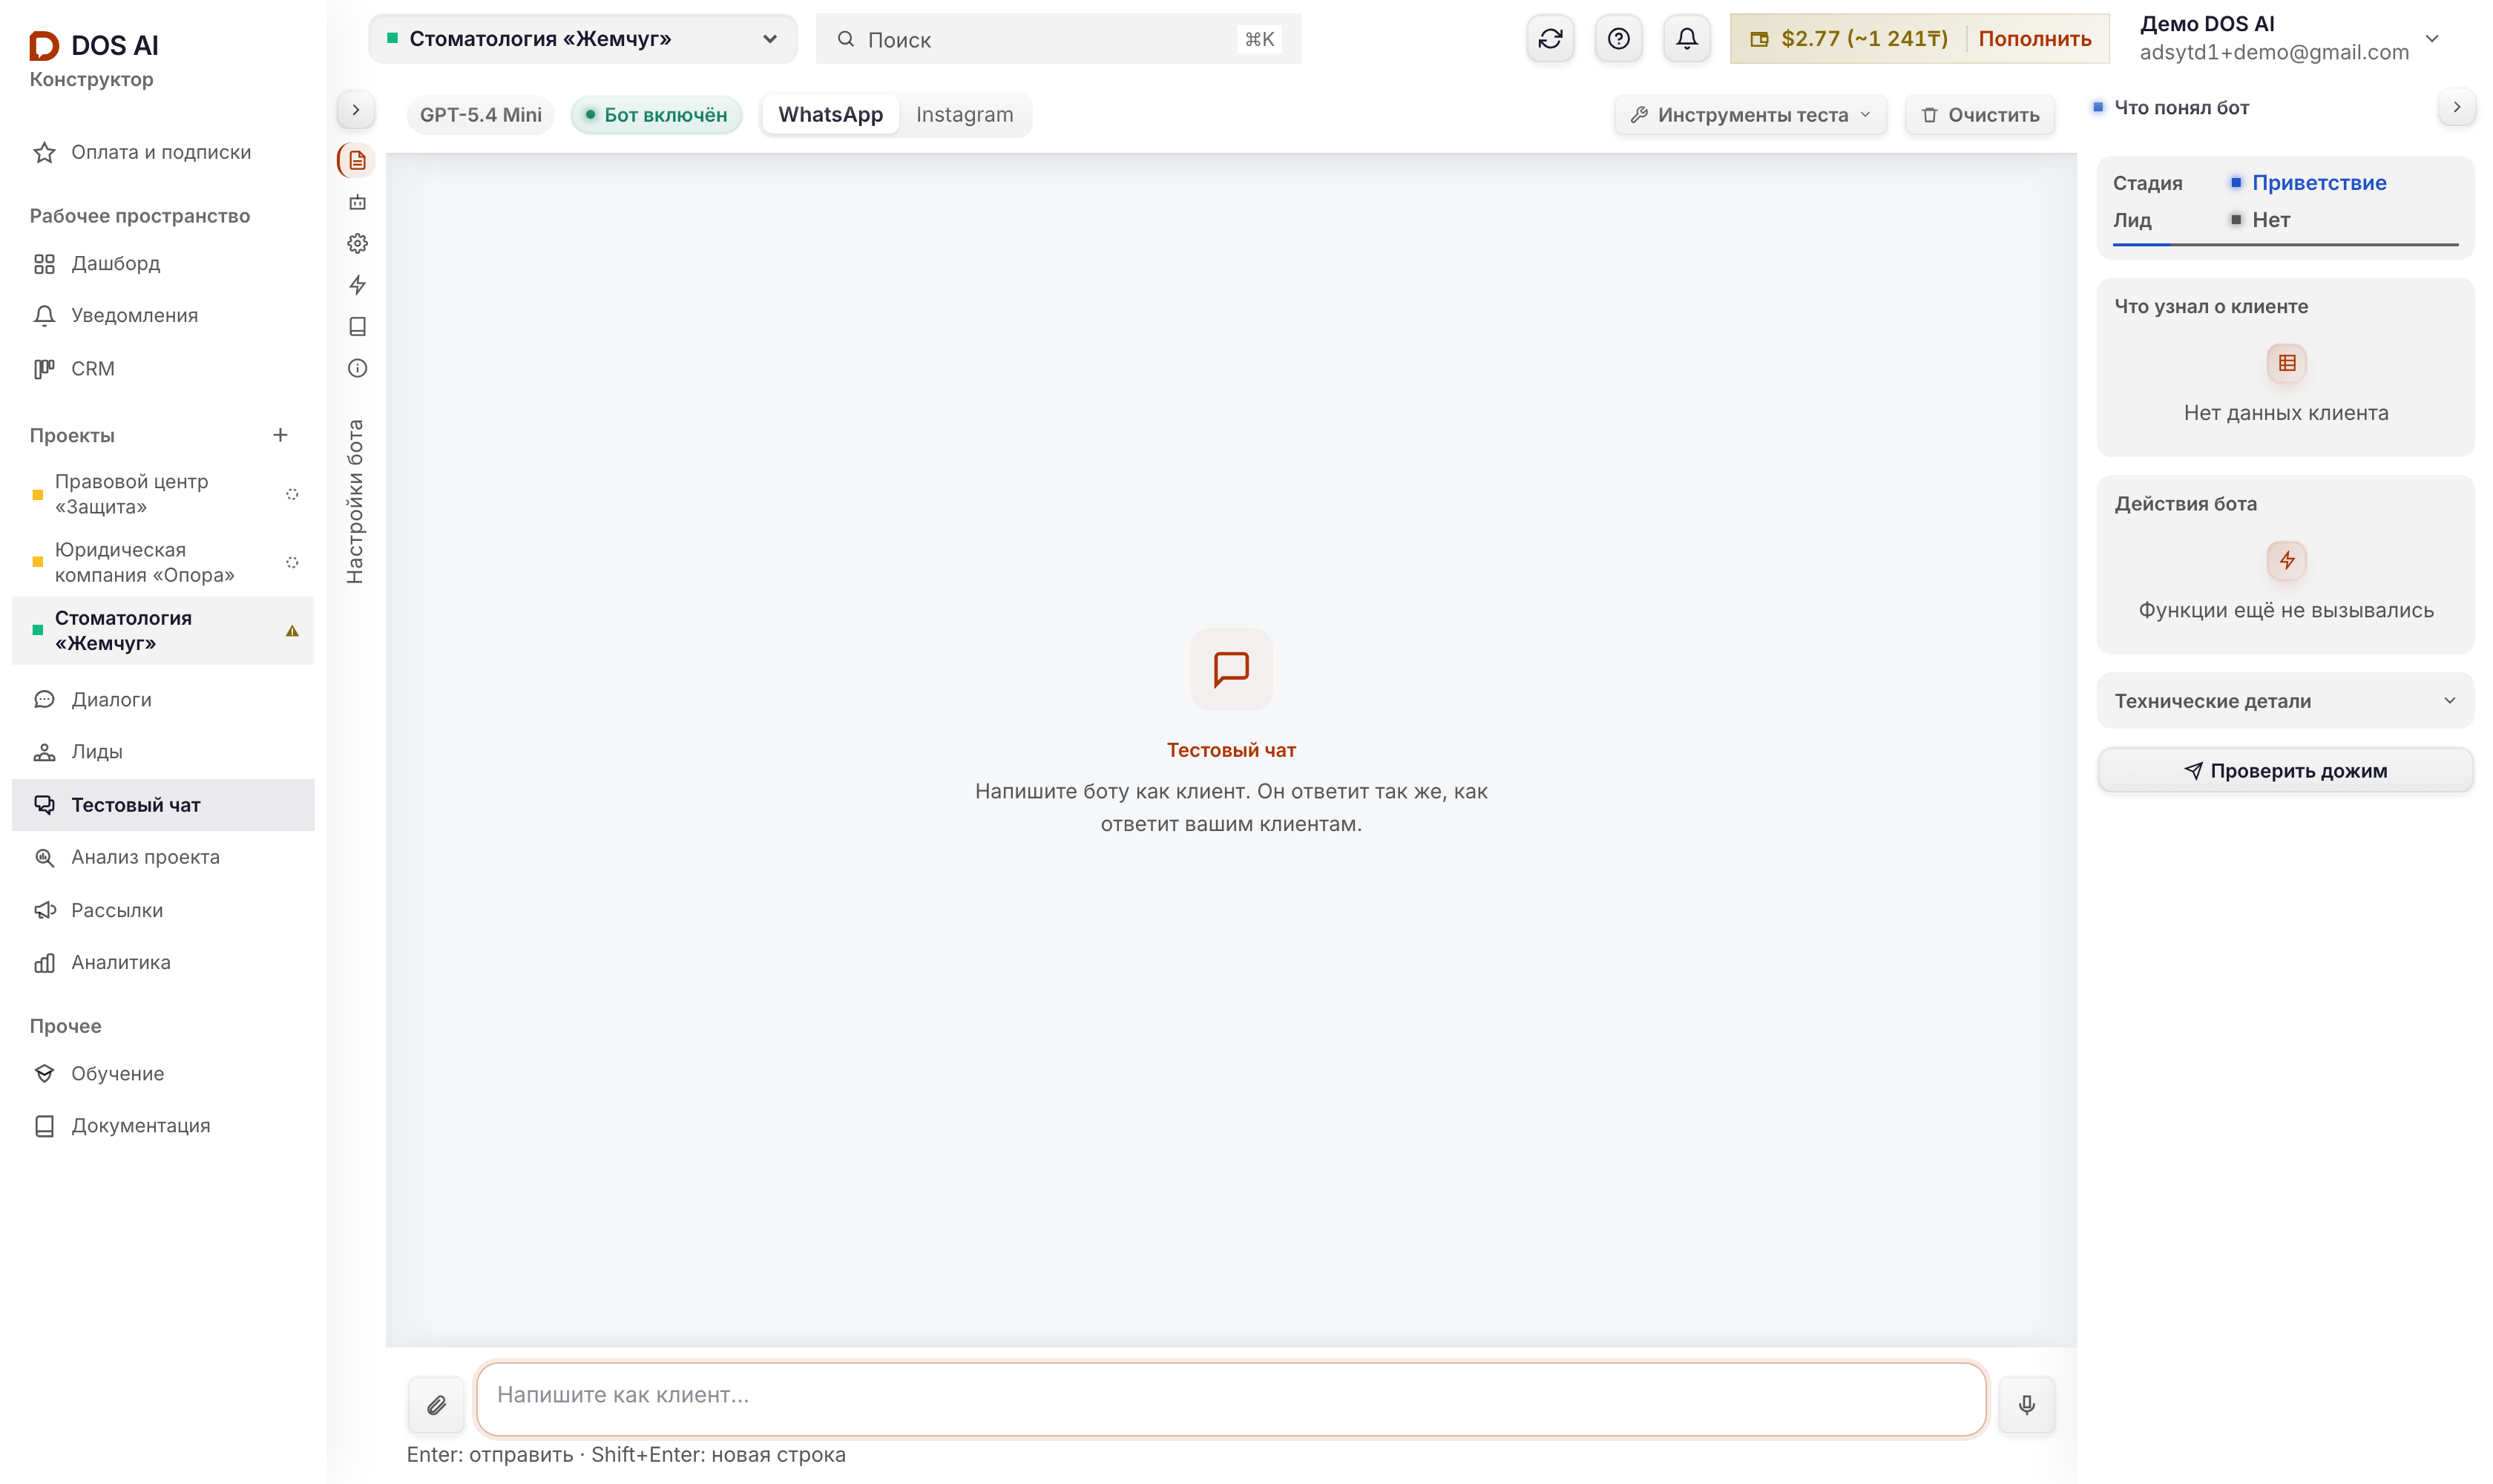Open the Демо DOS AI account menu

[x=2290, y=38]
